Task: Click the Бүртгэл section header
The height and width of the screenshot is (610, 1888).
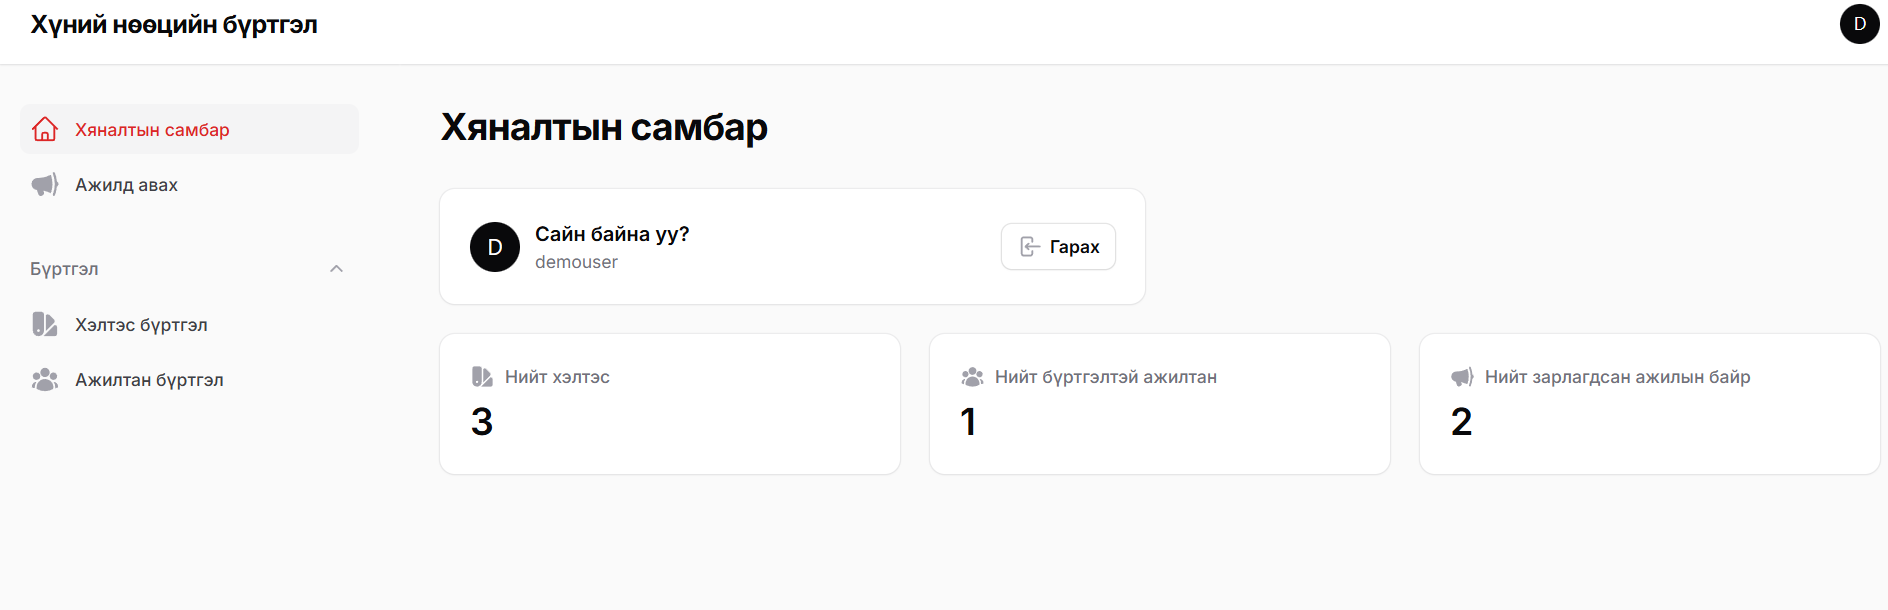Action: point(65,269)
